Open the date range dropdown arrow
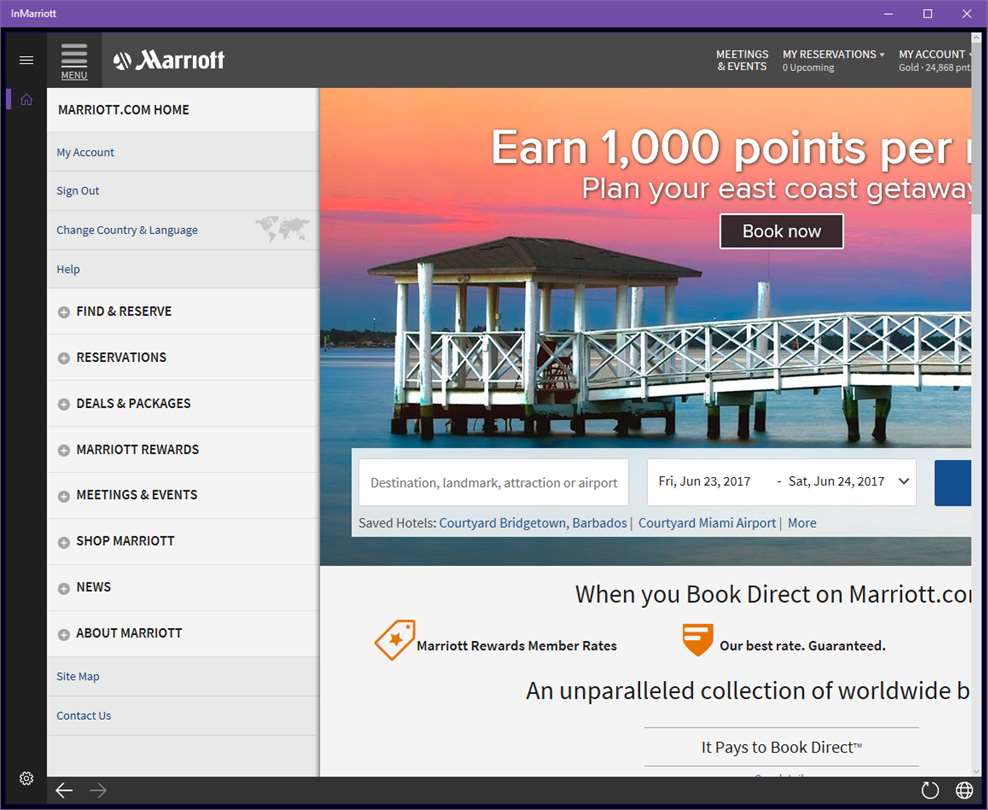 point(904,481)
